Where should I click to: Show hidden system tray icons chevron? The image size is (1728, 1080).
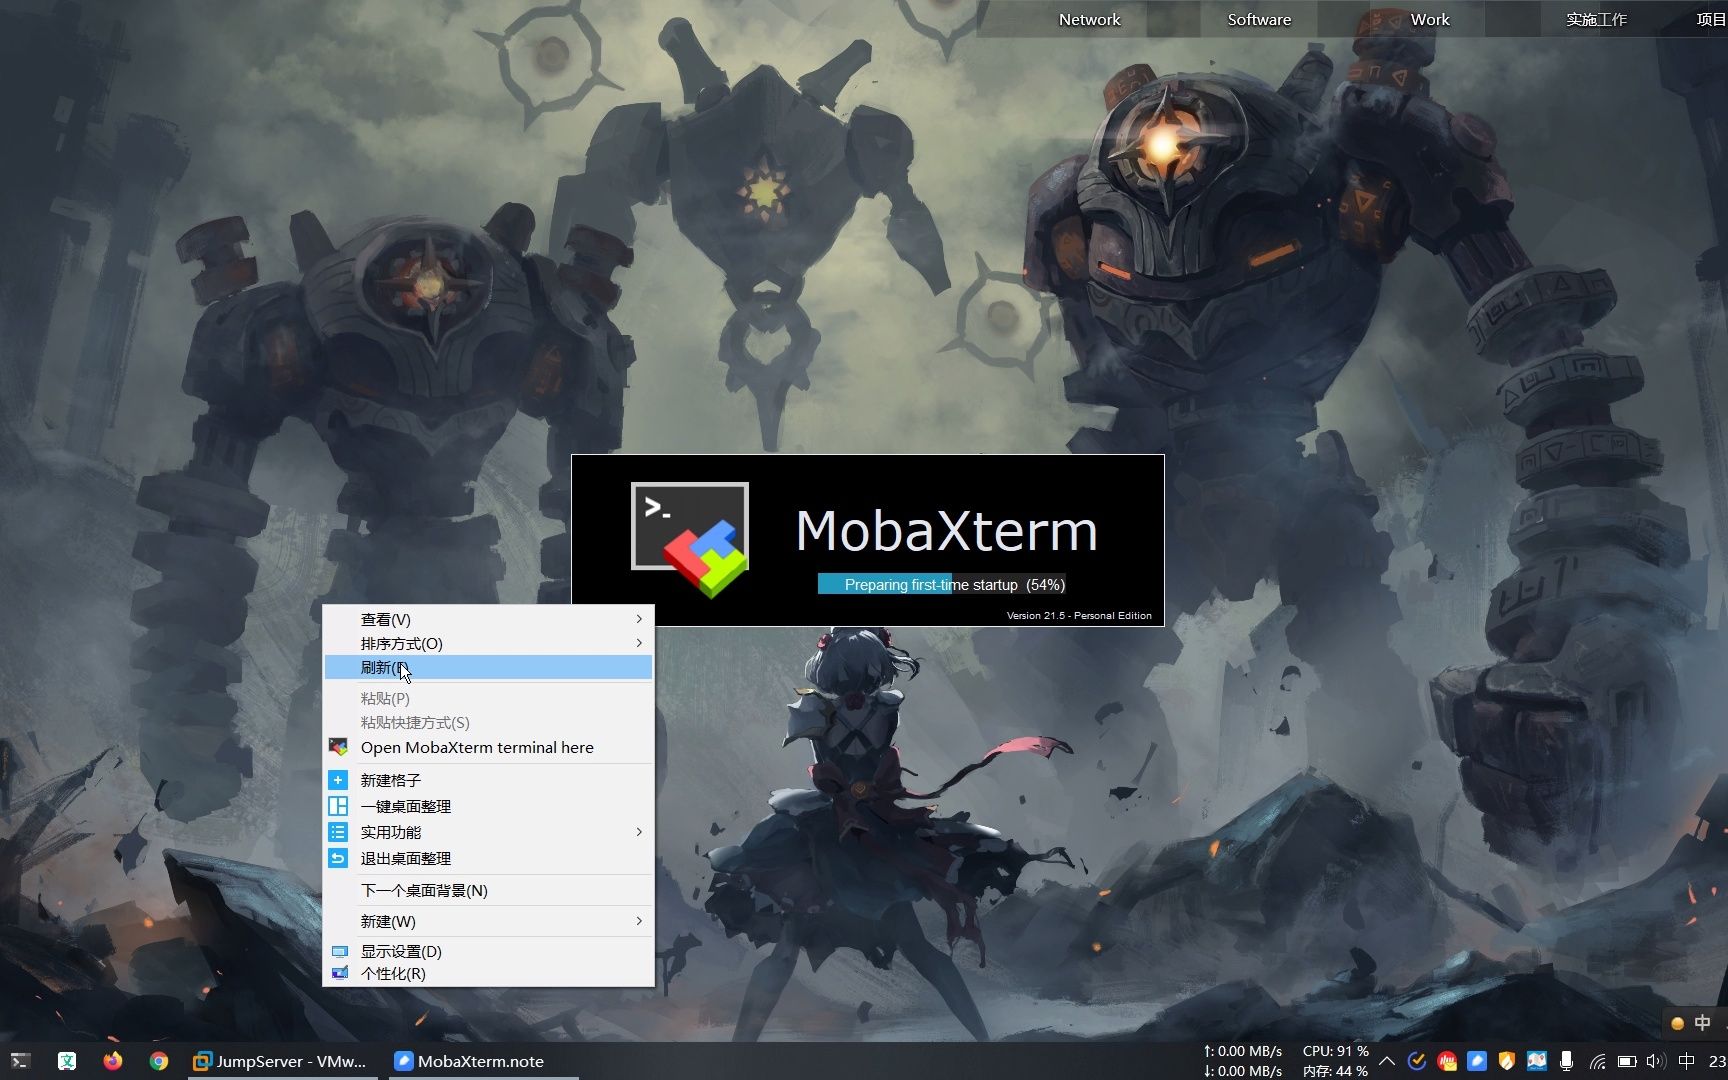tap(1387, 1061)
